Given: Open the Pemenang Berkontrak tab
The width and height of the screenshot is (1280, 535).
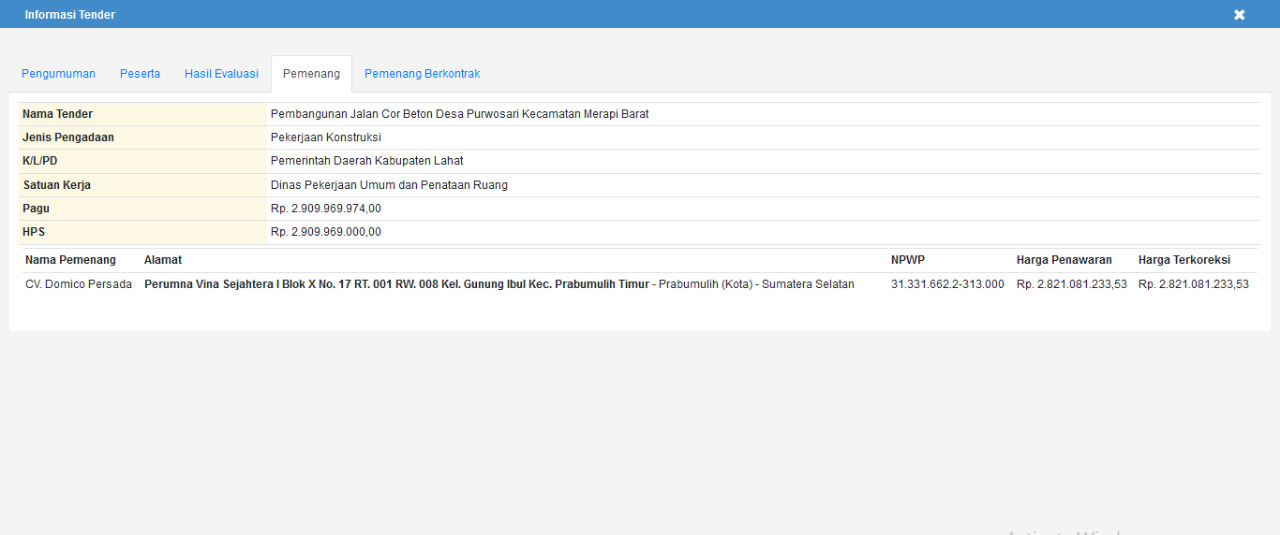Looking at the screenshot, I should coord(422,74).
